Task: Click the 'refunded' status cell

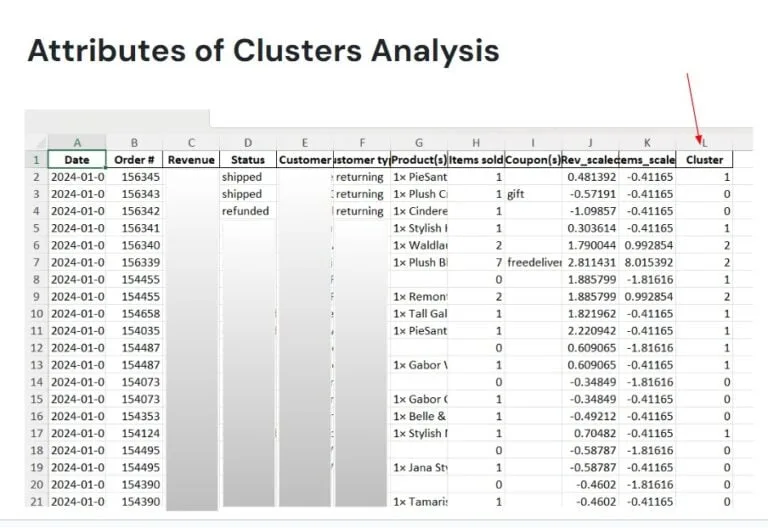Action: point(248,211)
